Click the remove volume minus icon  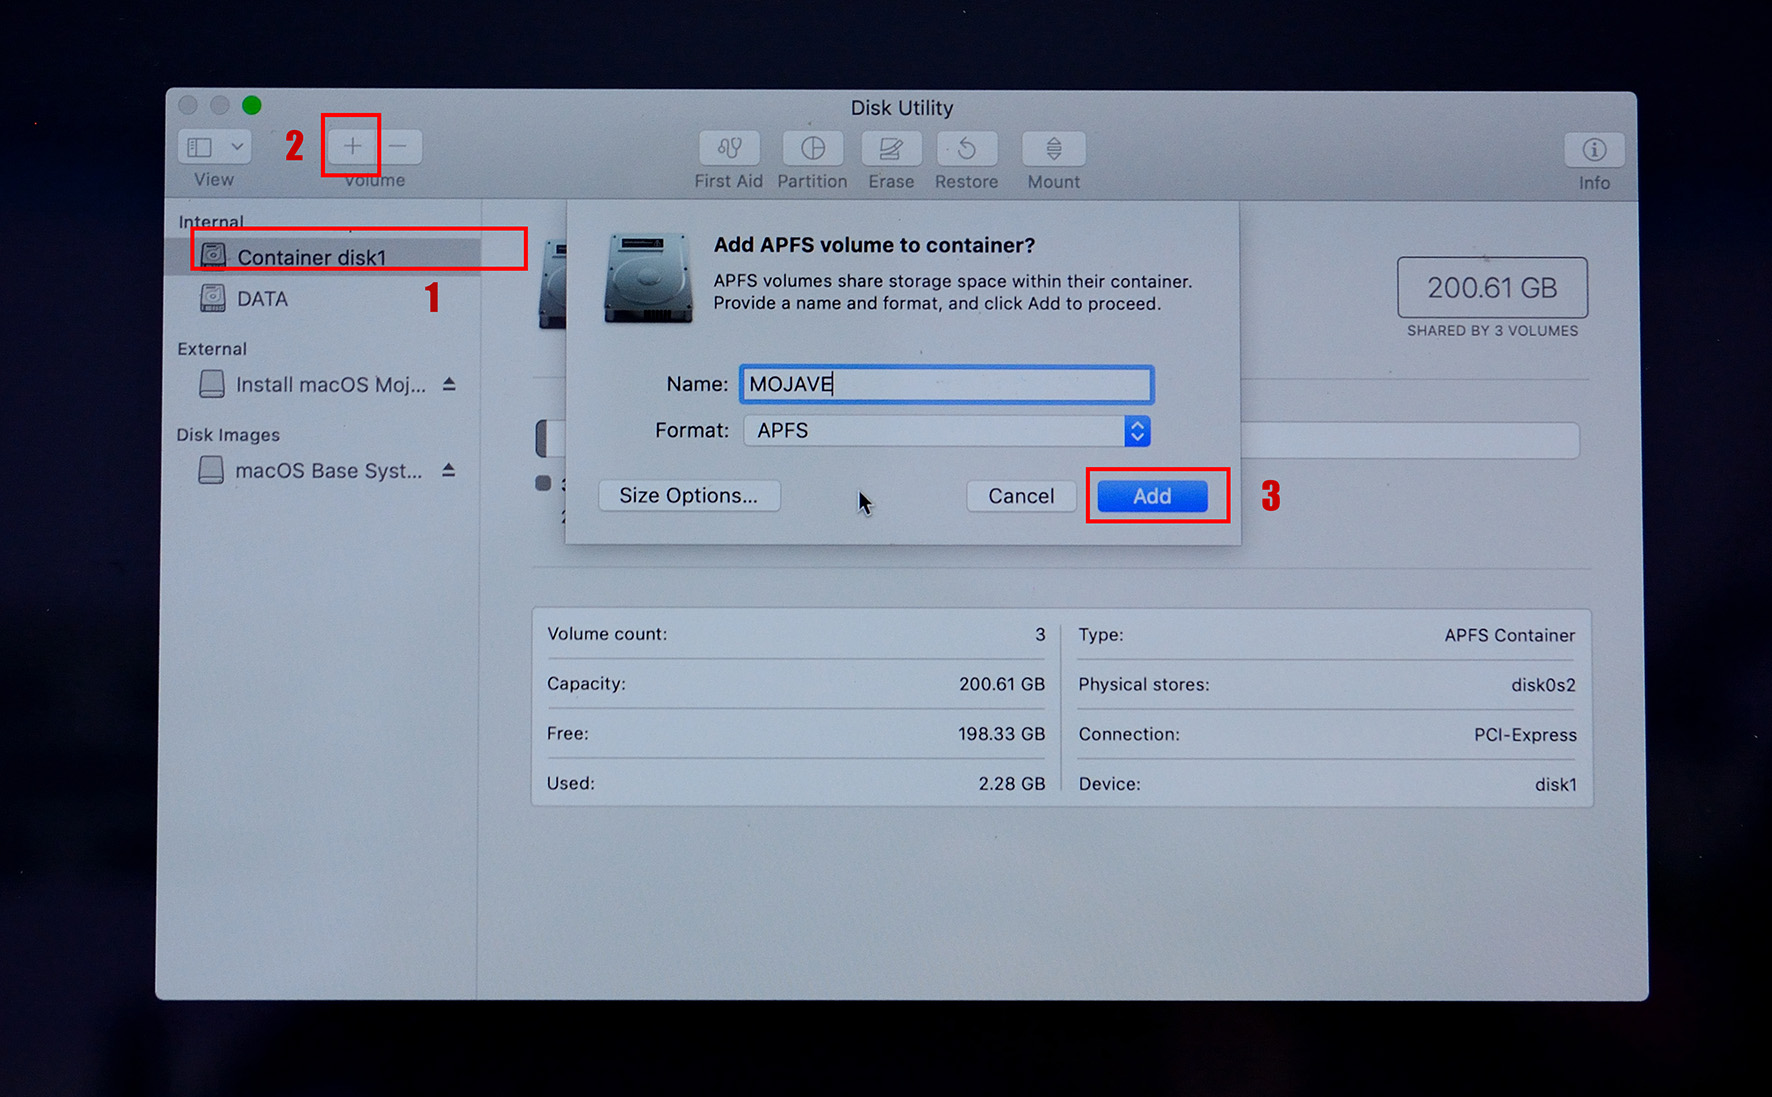coord(400,146)
